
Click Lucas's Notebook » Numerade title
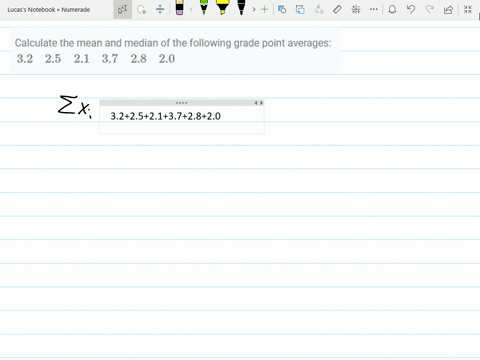click(49, 10)
